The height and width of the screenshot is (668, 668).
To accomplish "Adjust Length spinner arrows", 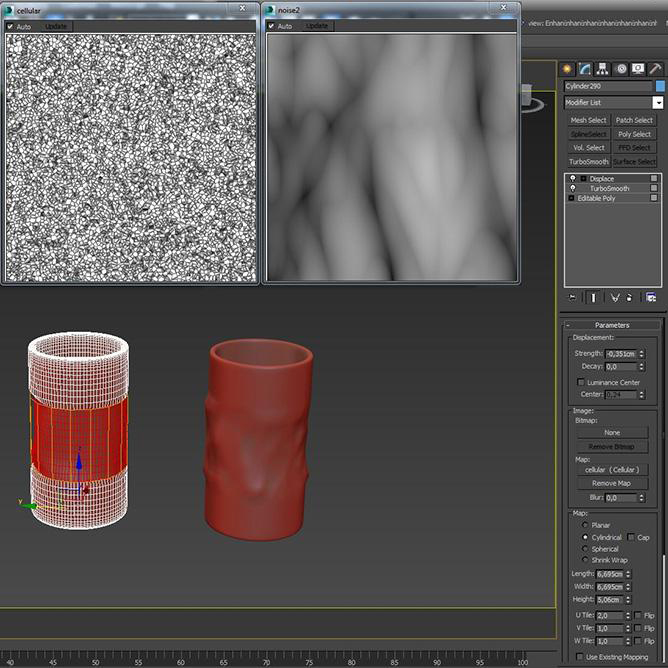I will click(628, 574).
